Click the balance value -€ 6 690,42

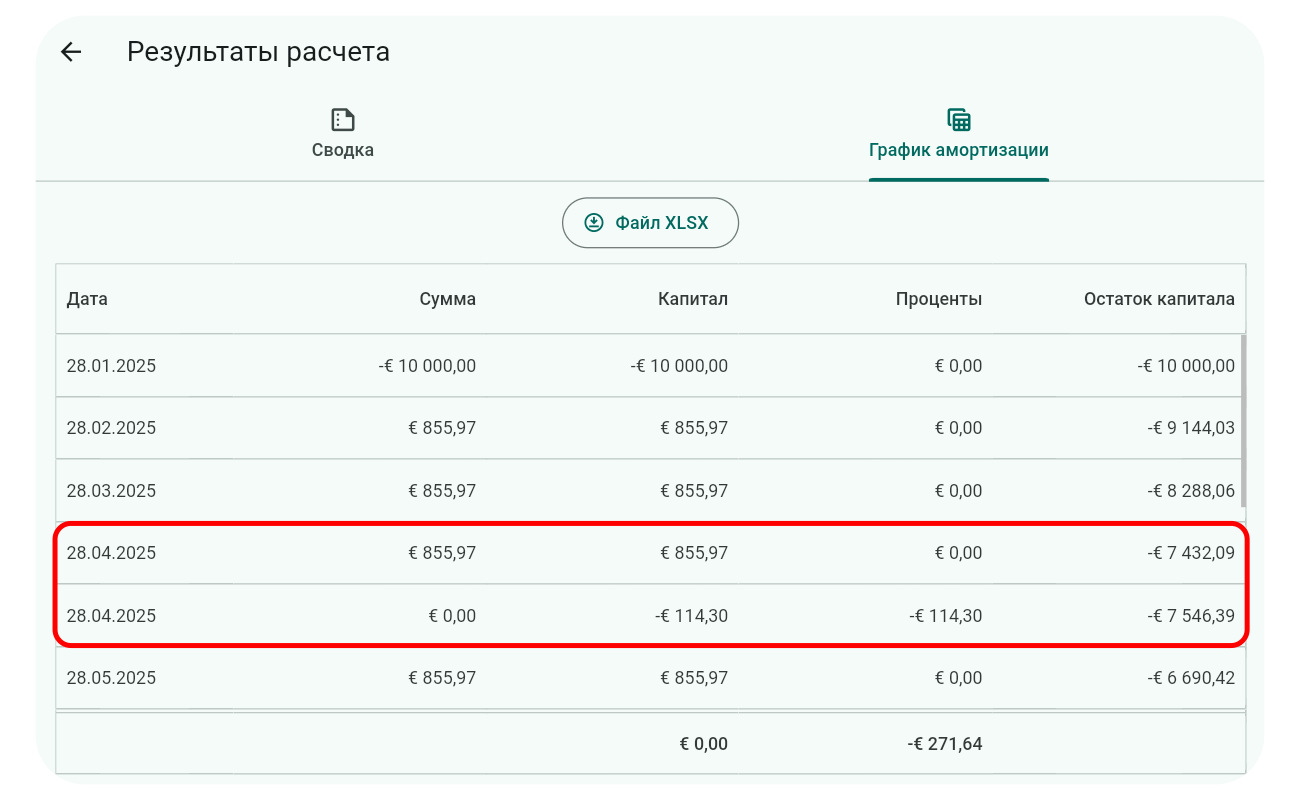point(1191,678)
